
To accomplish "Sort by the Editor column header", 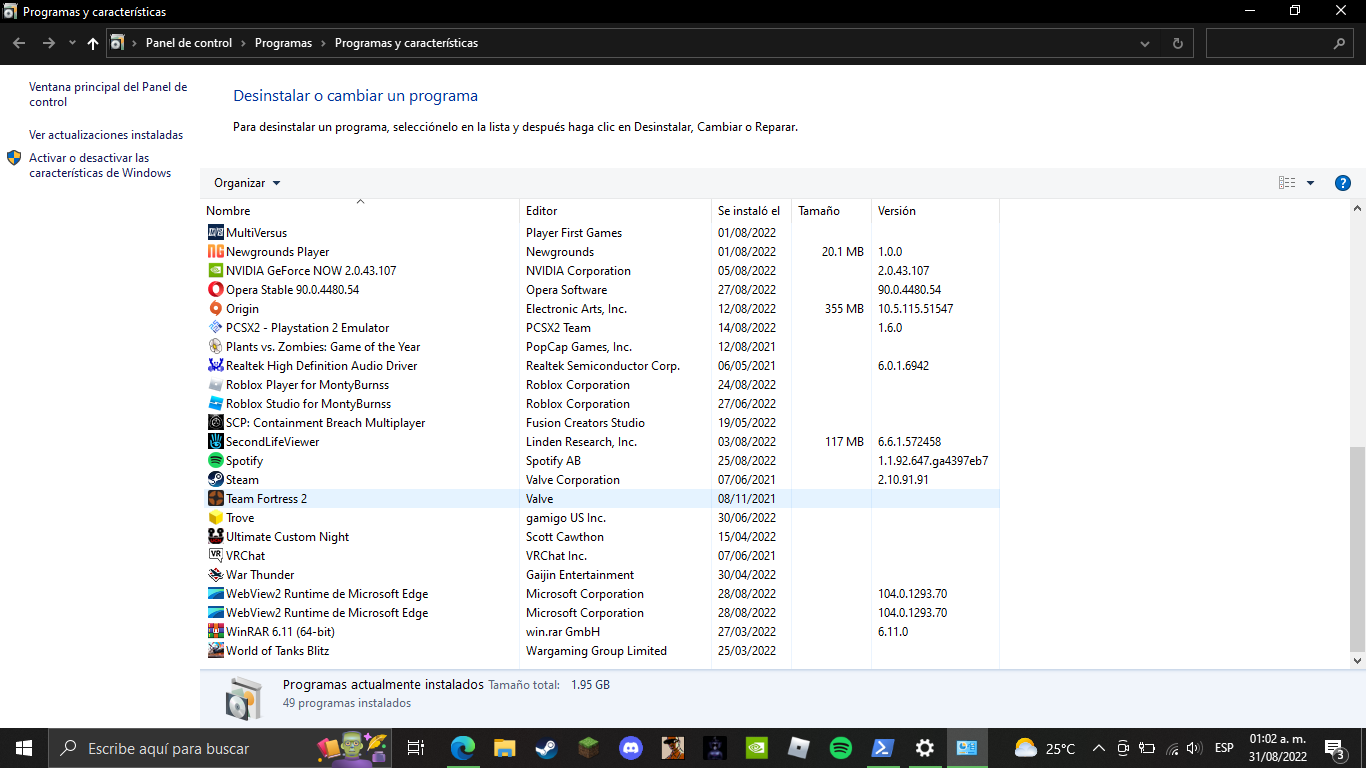I will click(616, 211).
